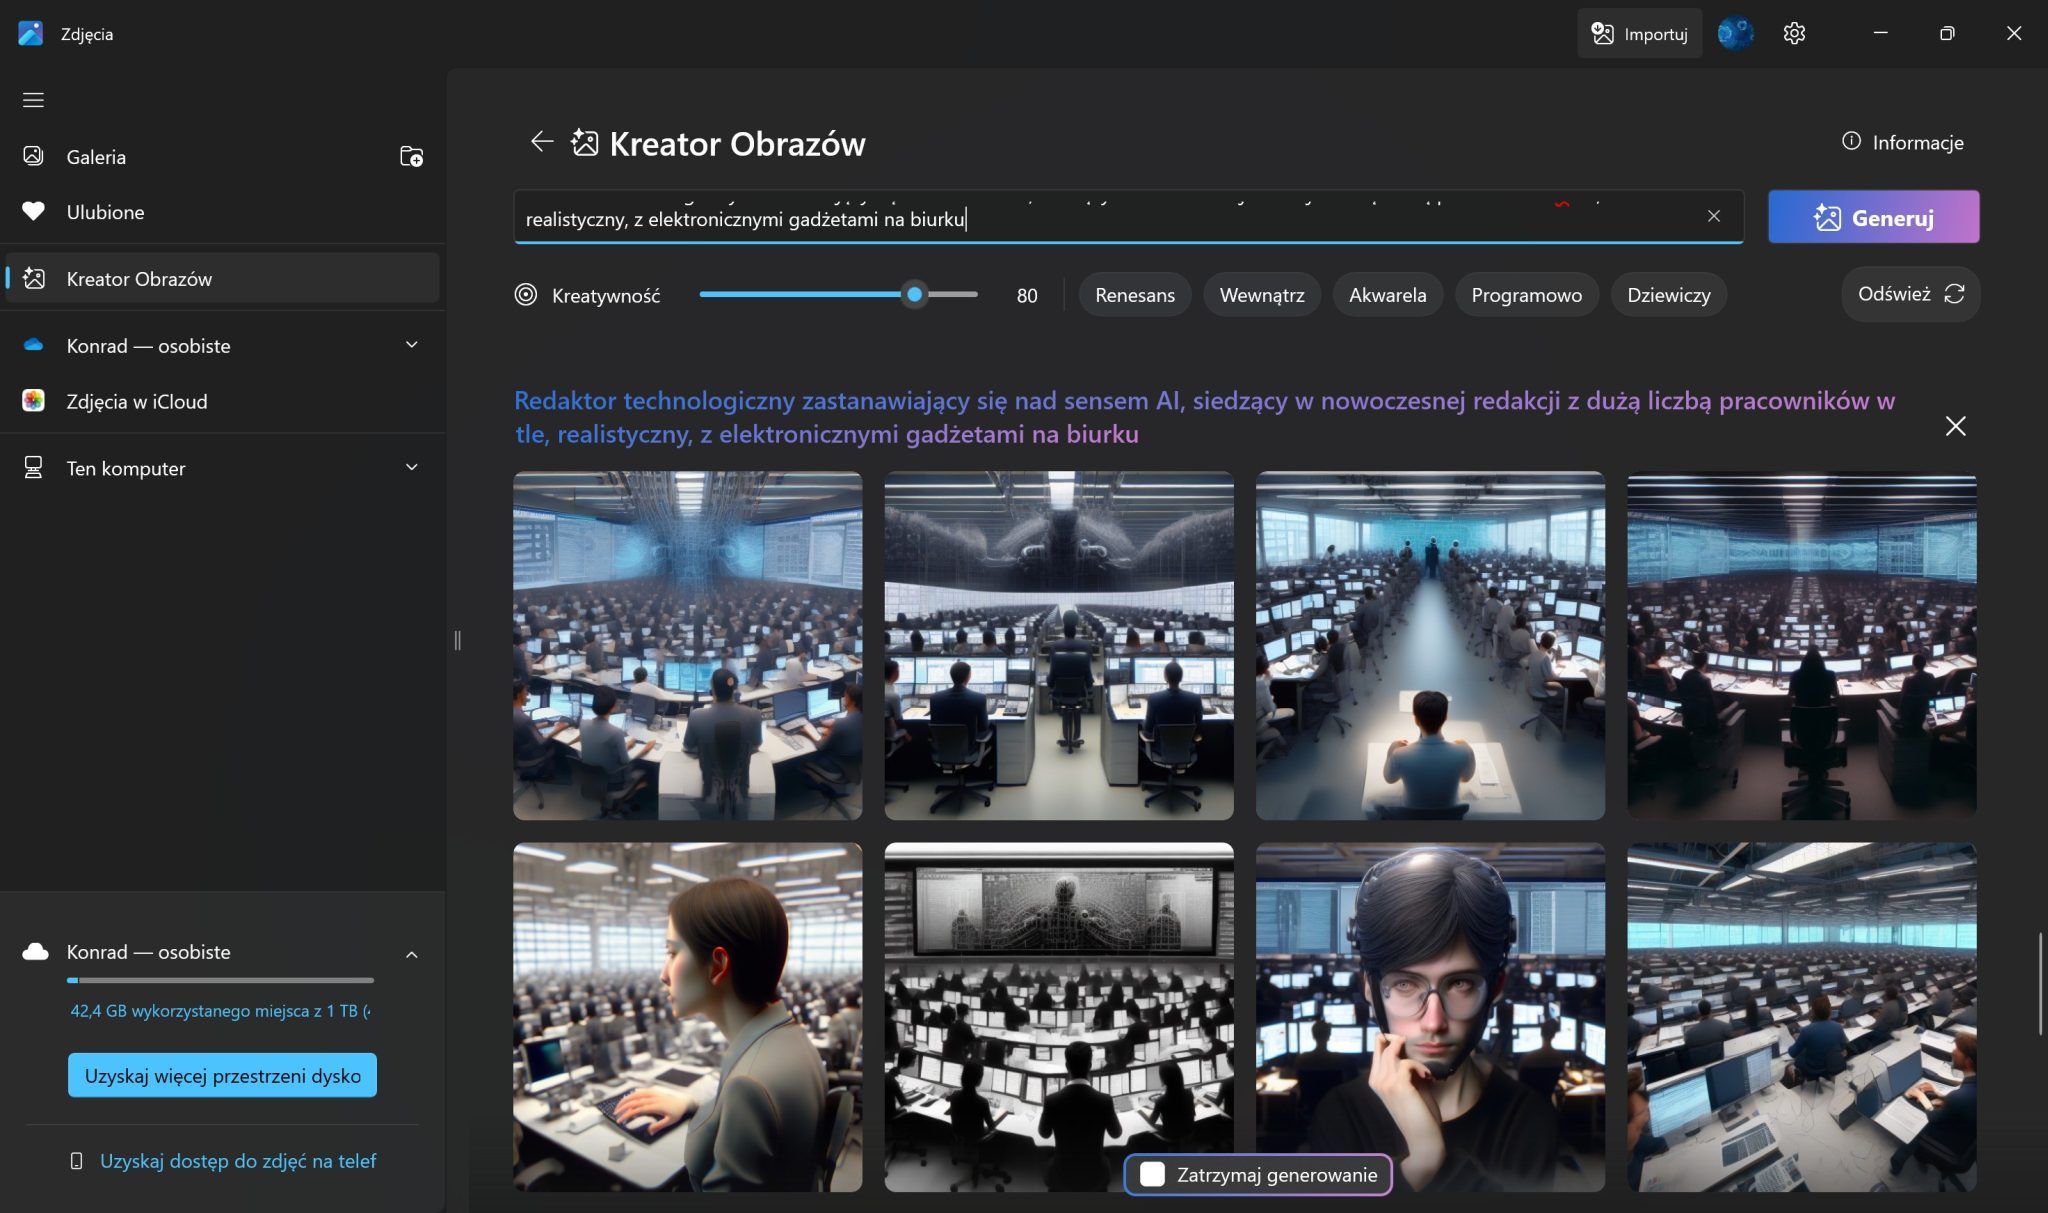Click the user profile avatar icon

[1735, 34]
